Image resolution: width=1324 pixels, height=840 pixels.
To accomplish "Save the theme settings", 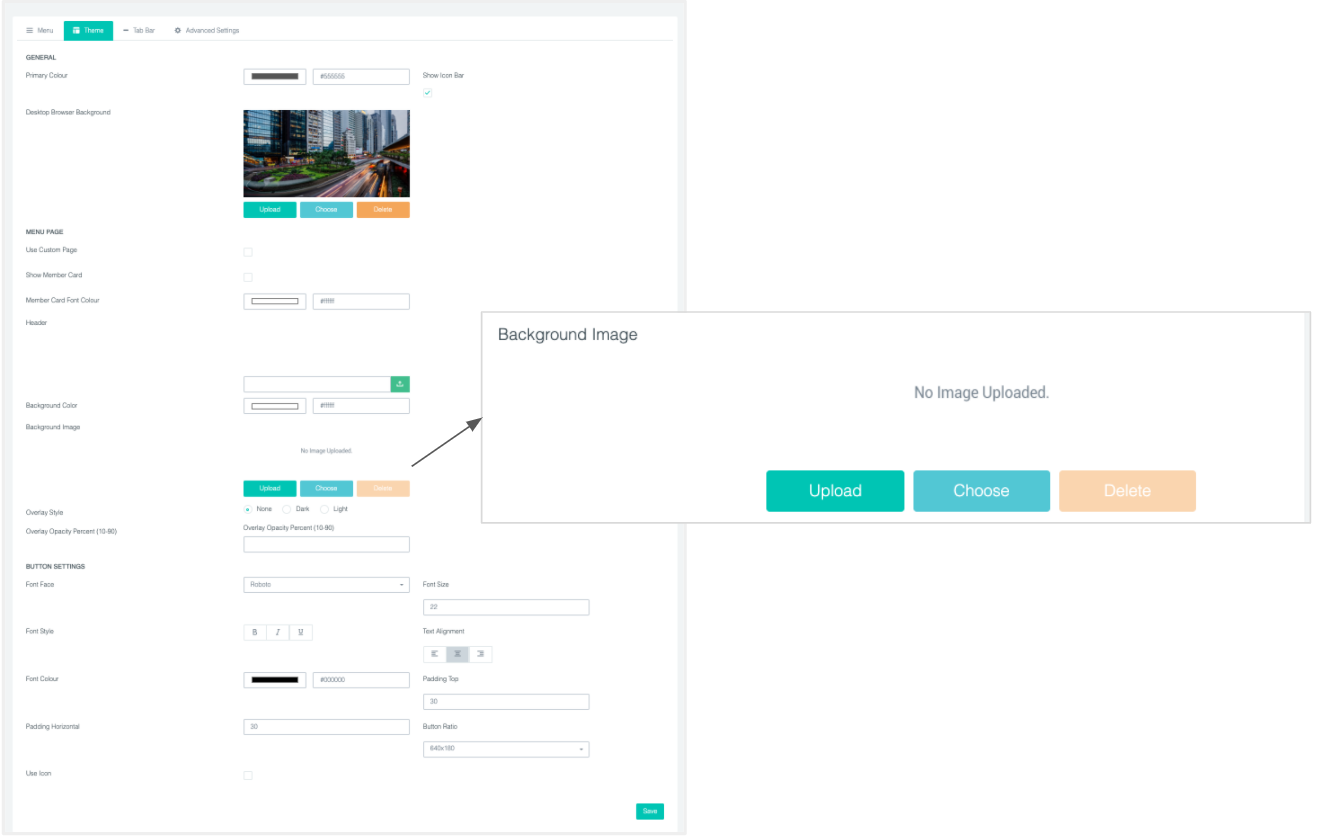I will coord(650,812).
